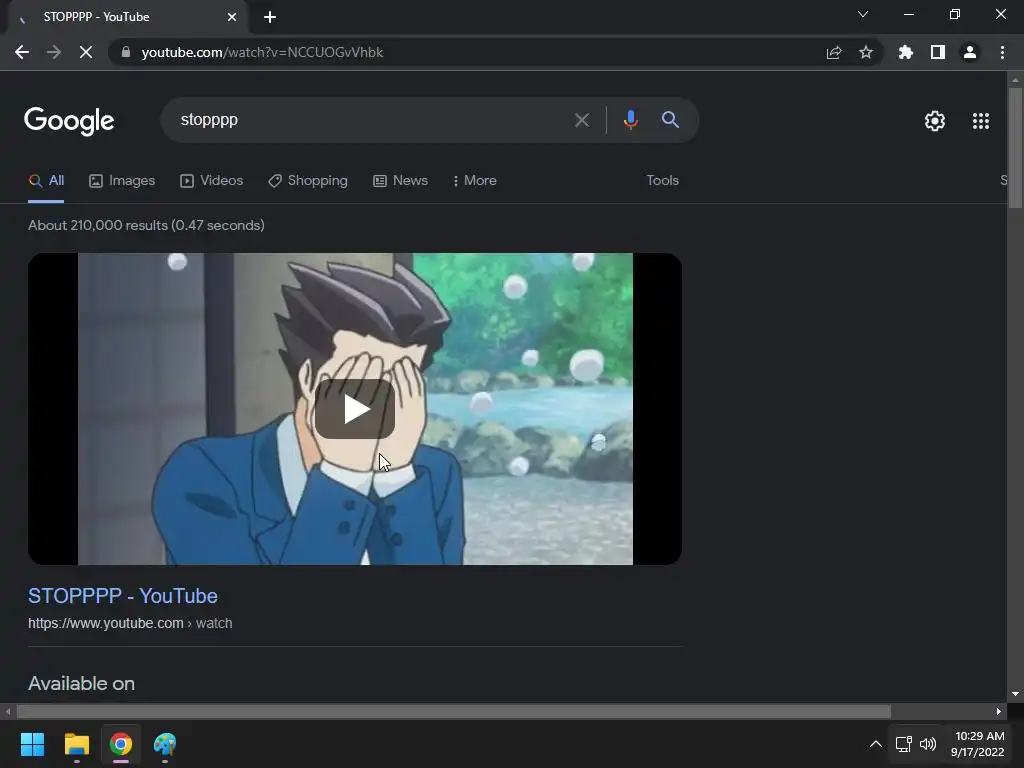Toggle the Chrome side panel icon
1024x768 pixels.
click(938, 52)
